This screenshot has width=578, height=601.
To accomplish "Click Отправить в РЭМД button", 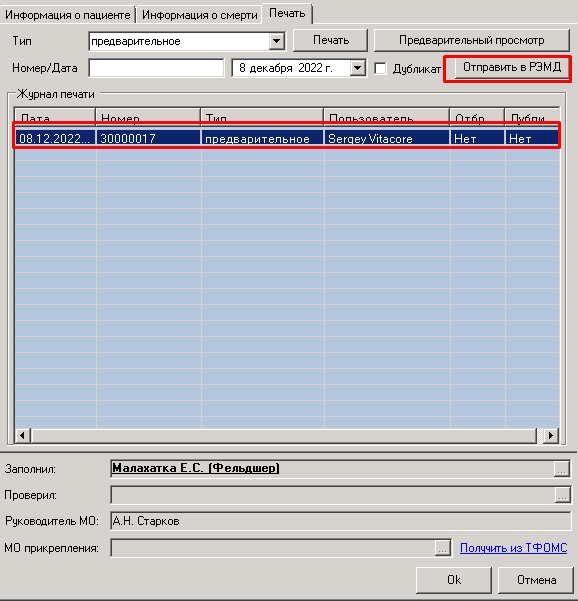I will (512, 67).
